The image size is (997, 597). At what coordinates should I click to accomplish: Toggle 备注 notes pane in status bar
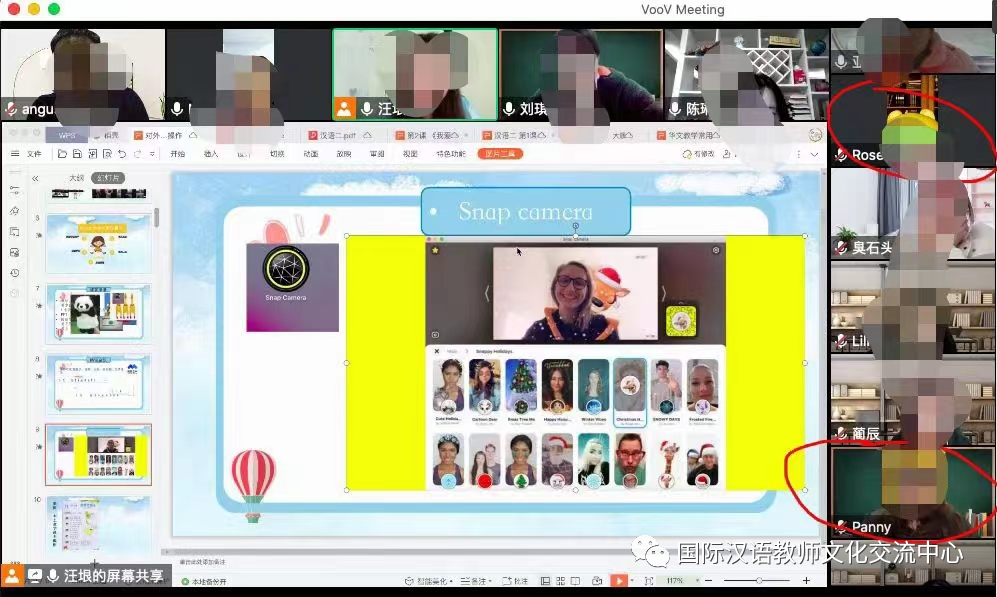[x=474, y=580]
